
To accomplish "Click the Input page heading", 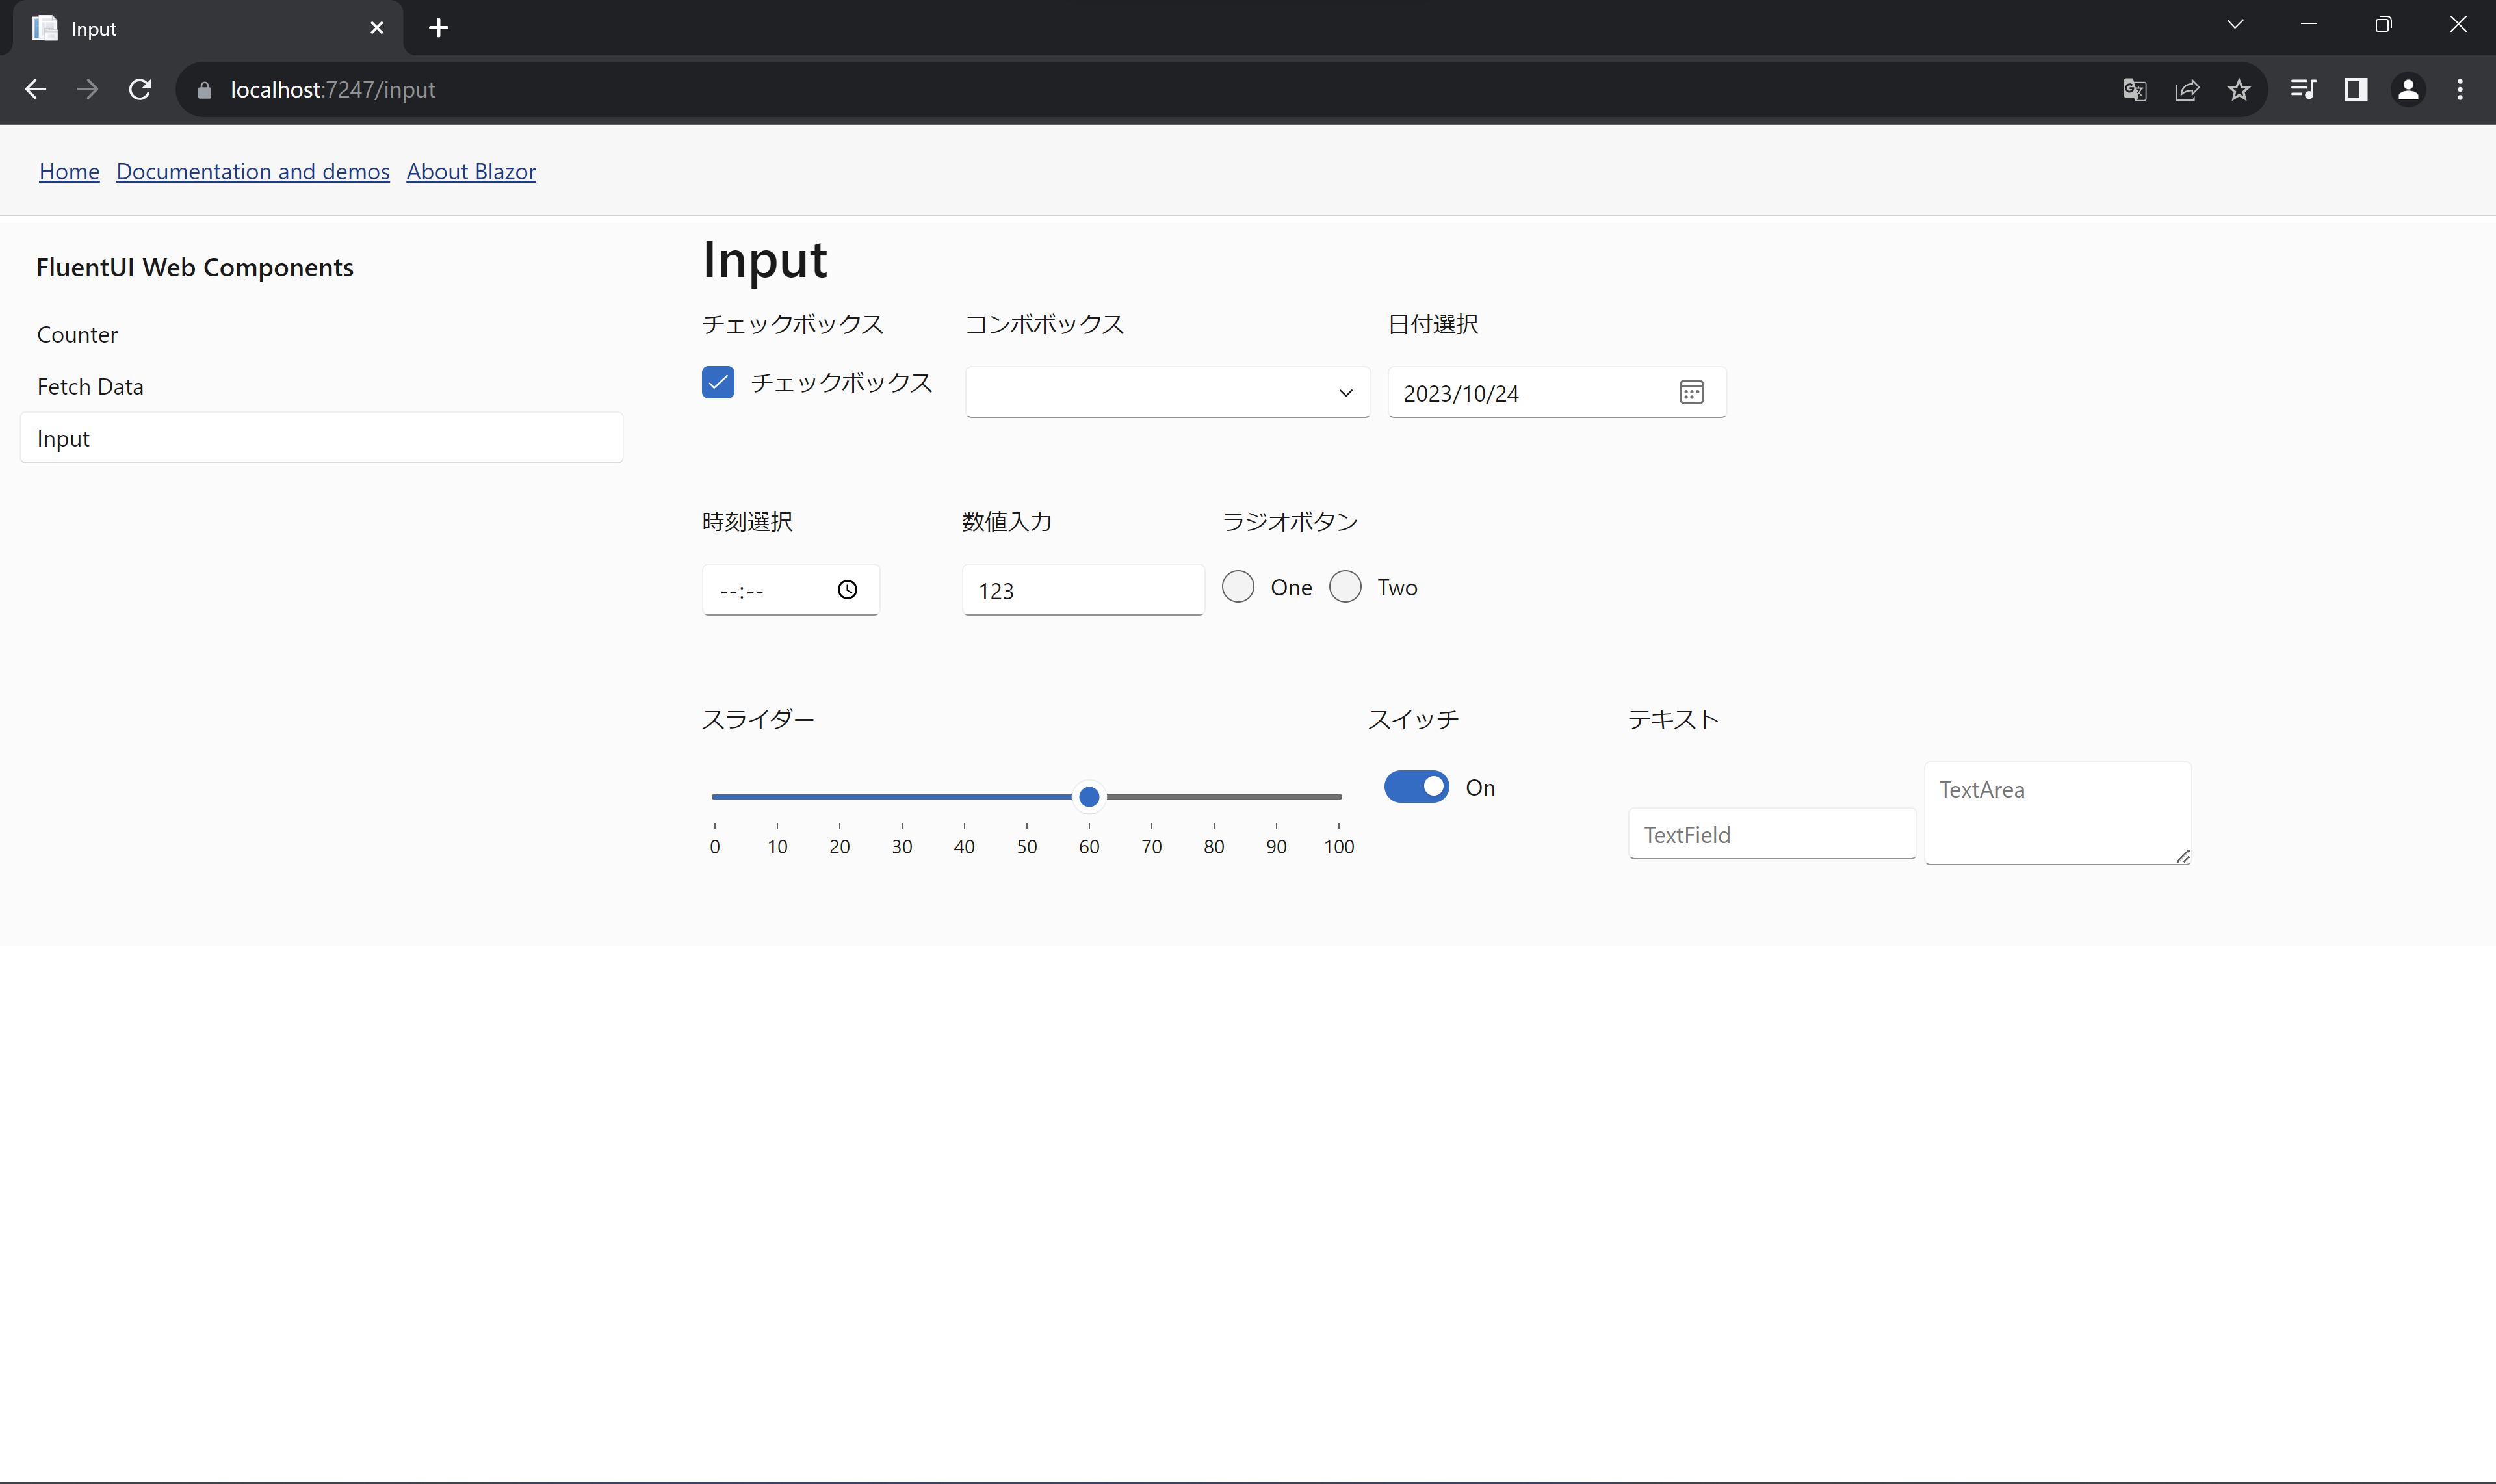I will pos(765,260).
